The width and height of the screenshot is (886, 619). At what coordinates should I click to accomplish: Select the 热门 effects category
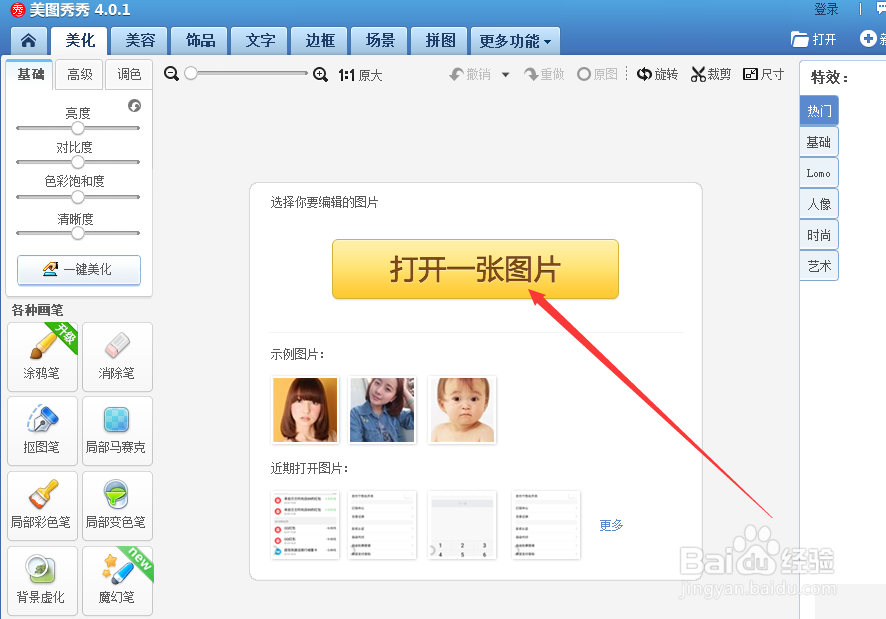tap(819, 111)
